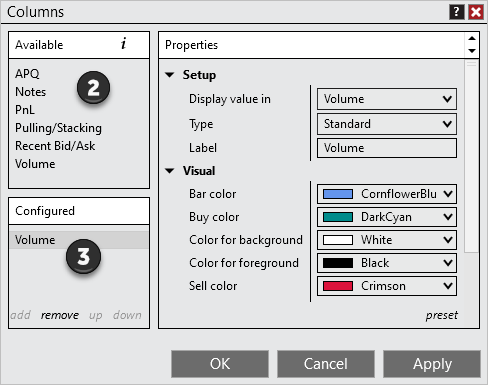Image resolution: width=488 pixels, height=385 pixels.
Task: Click the OK button
Action: [220, 364]
